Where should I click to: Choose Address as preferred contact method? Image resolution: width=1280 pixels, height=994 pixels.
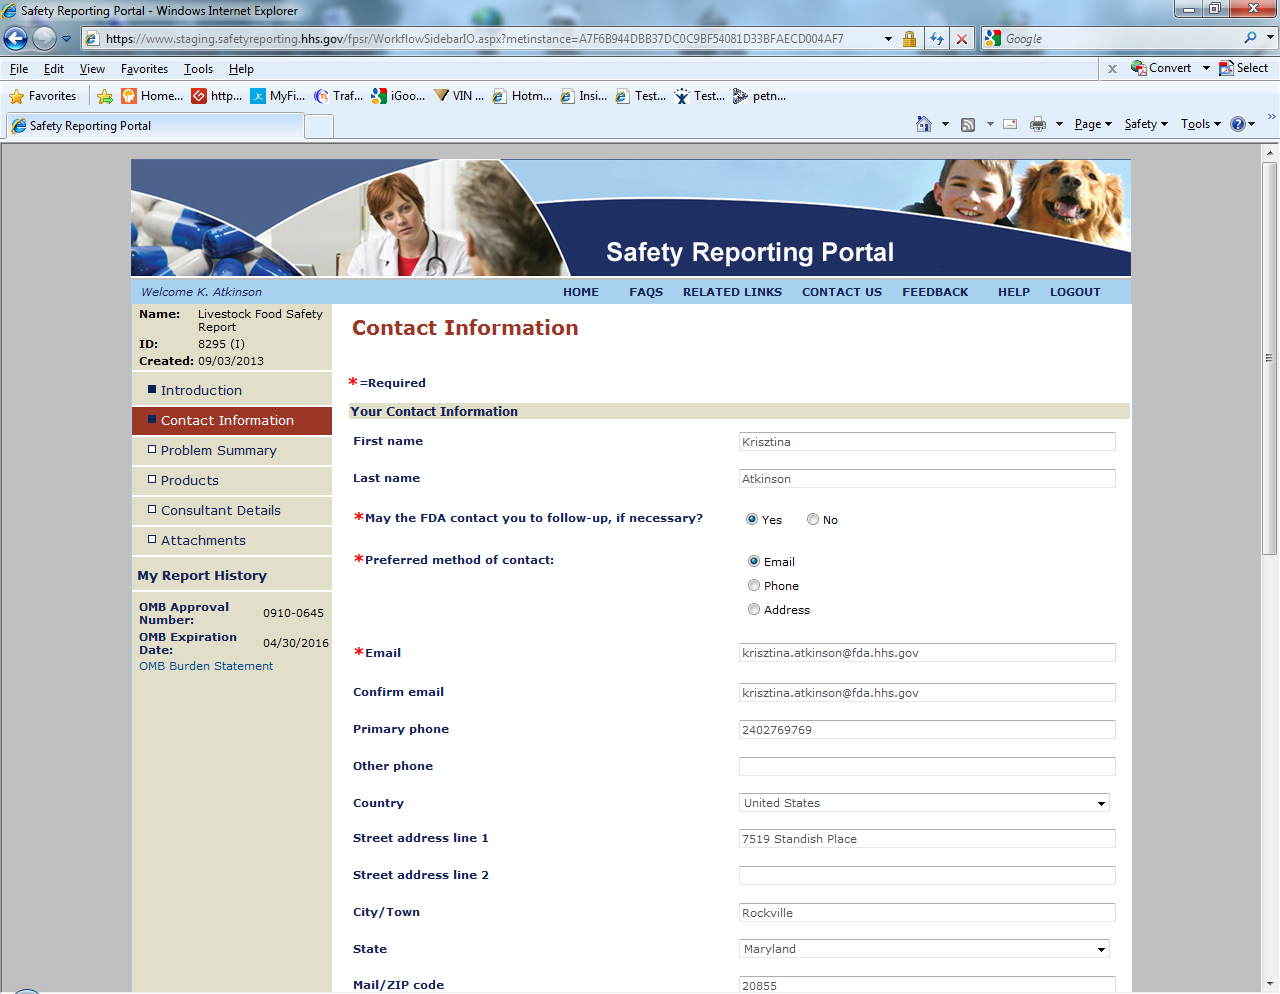(754, 609)
